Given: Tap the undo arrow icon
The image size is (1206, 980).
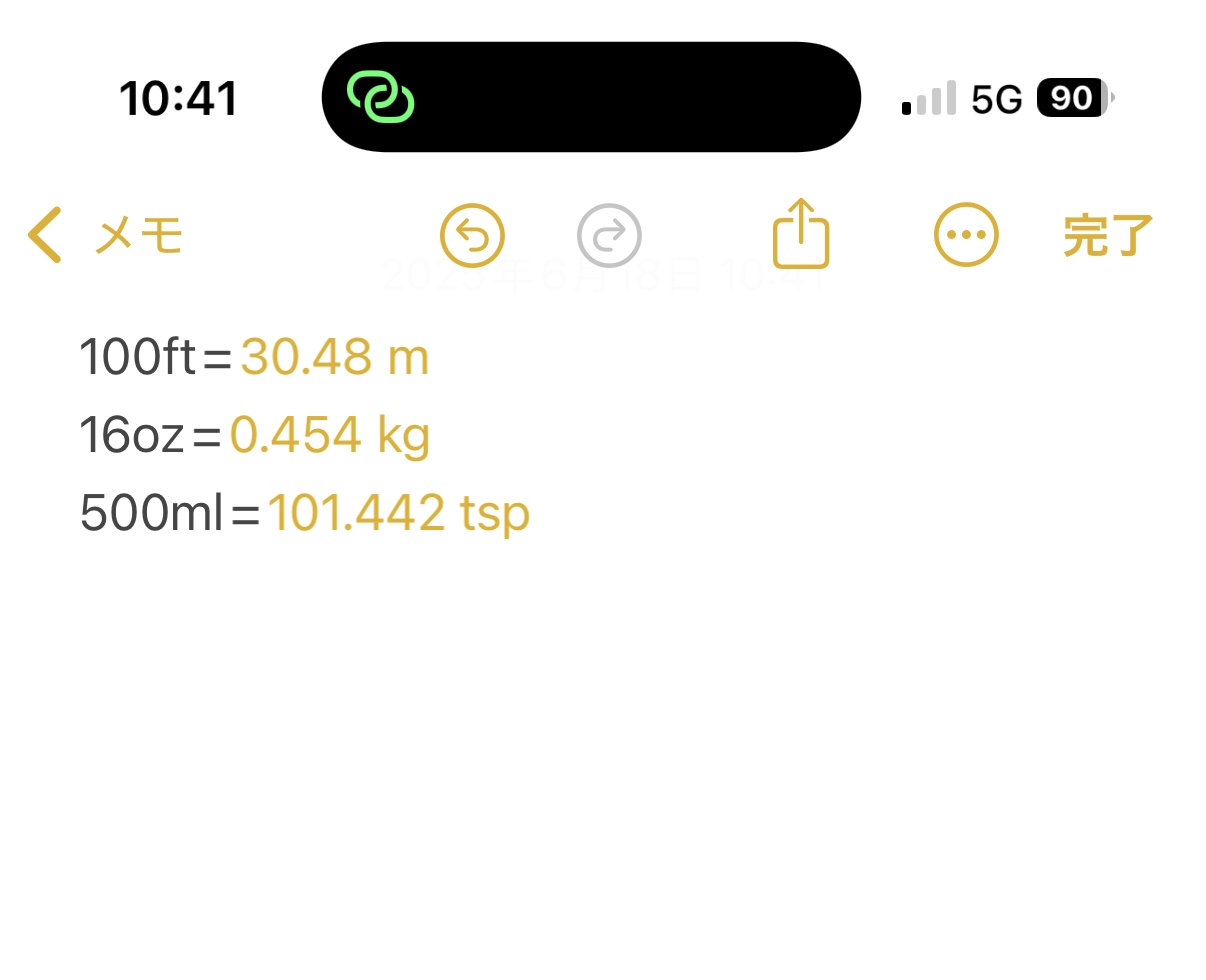Looking at the screenshot, I should point(472,236).
